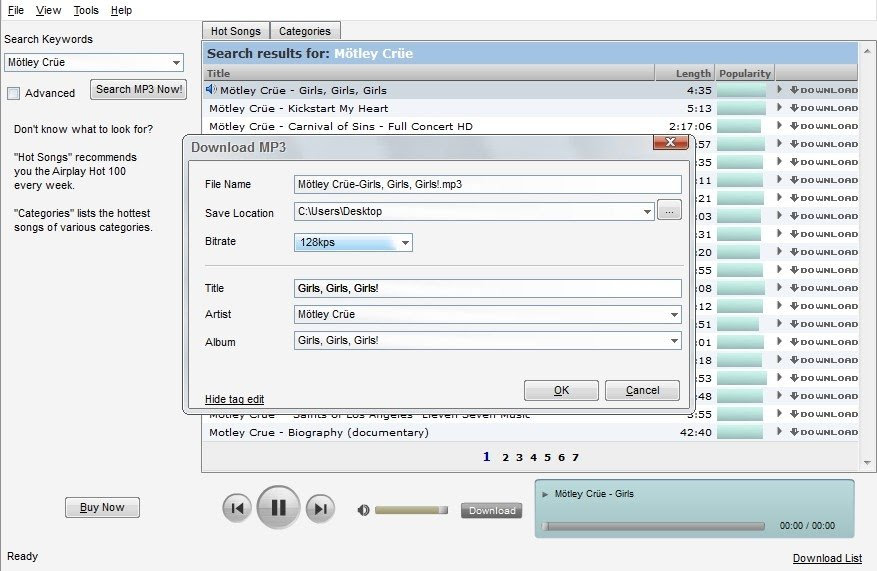
Task: Open the Help menu
Action: point(121,10)
